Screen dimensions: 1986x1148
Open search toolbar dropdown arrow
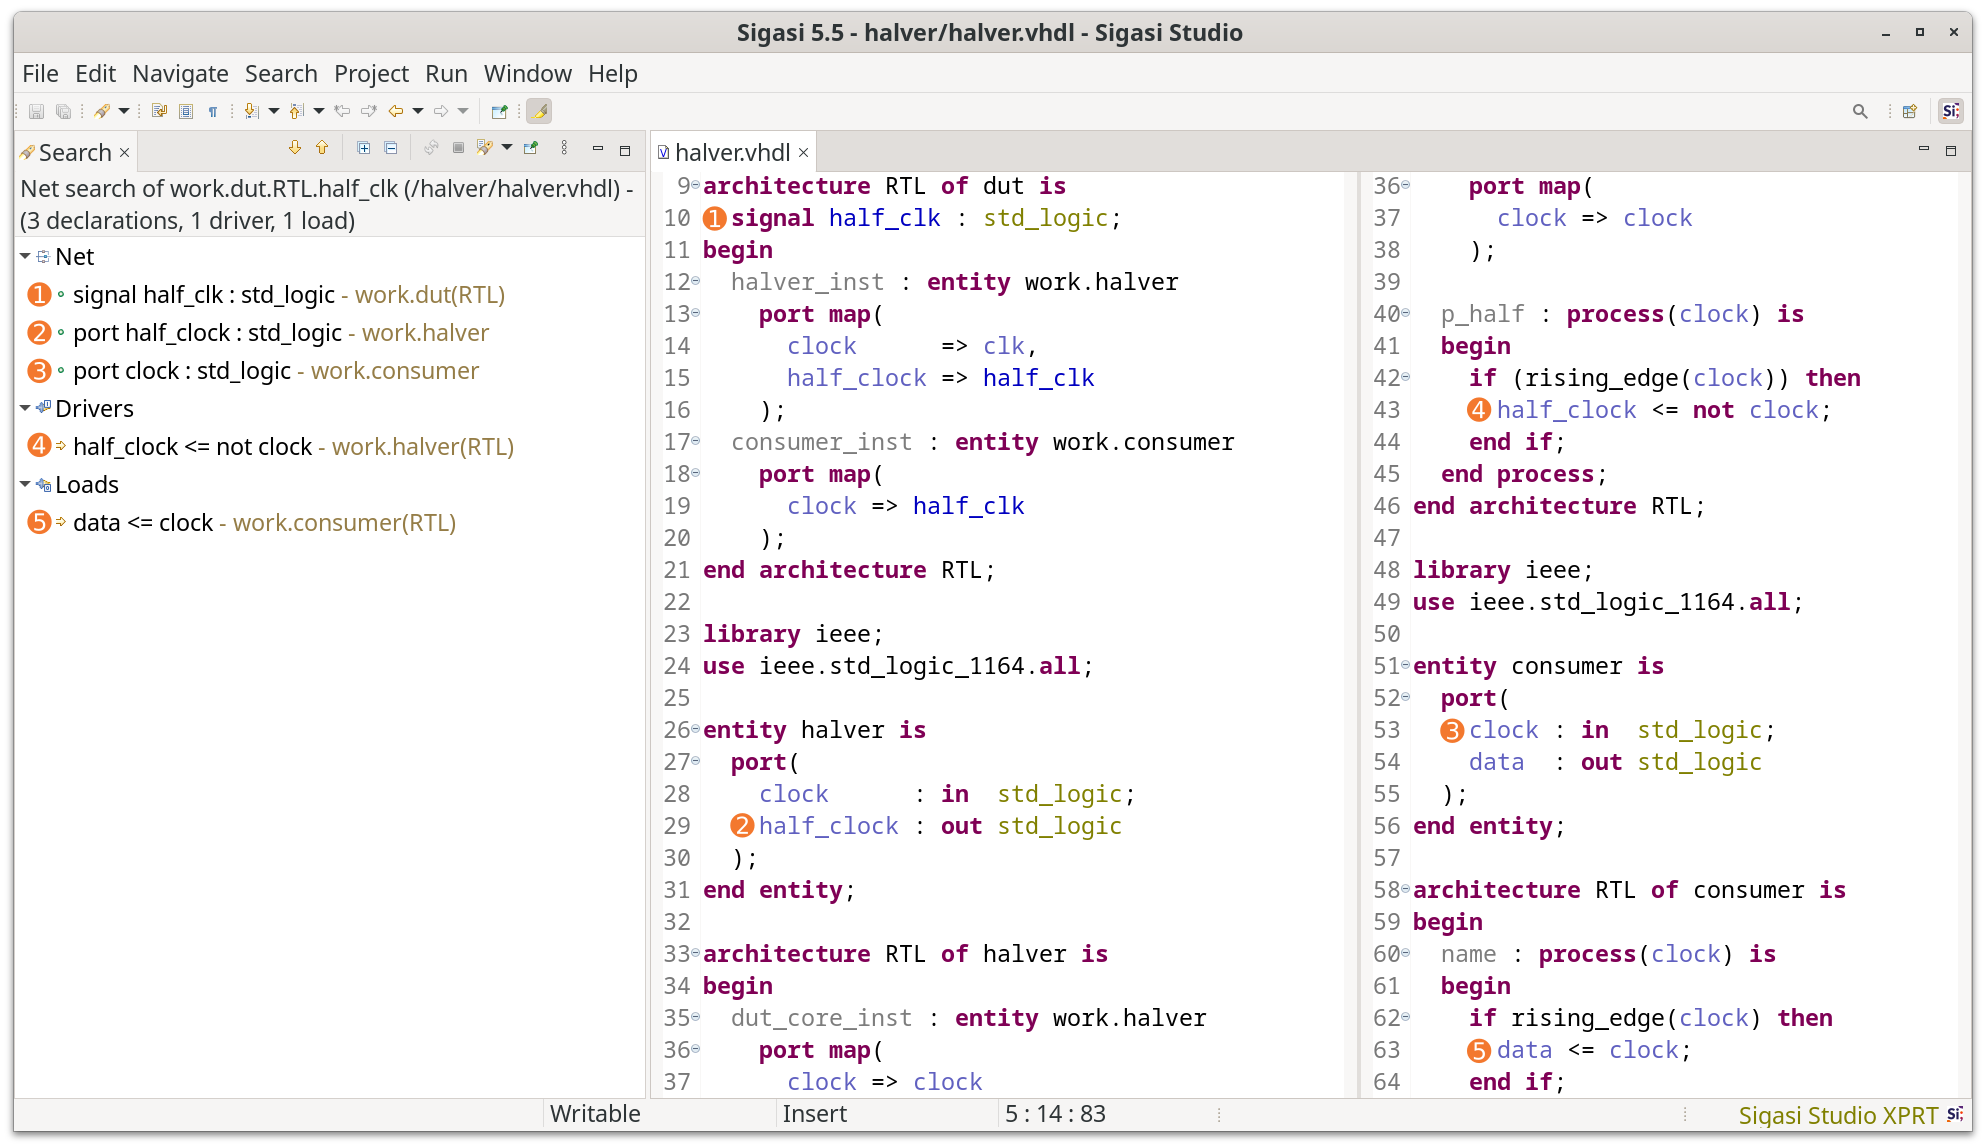[124, 111]
